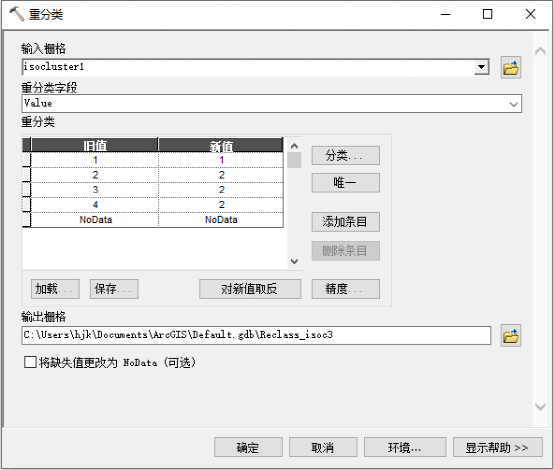Viewport: 554px width, 470px height.
Task: Click the reclass table scroll down arrow
Action: click(294, 261)
